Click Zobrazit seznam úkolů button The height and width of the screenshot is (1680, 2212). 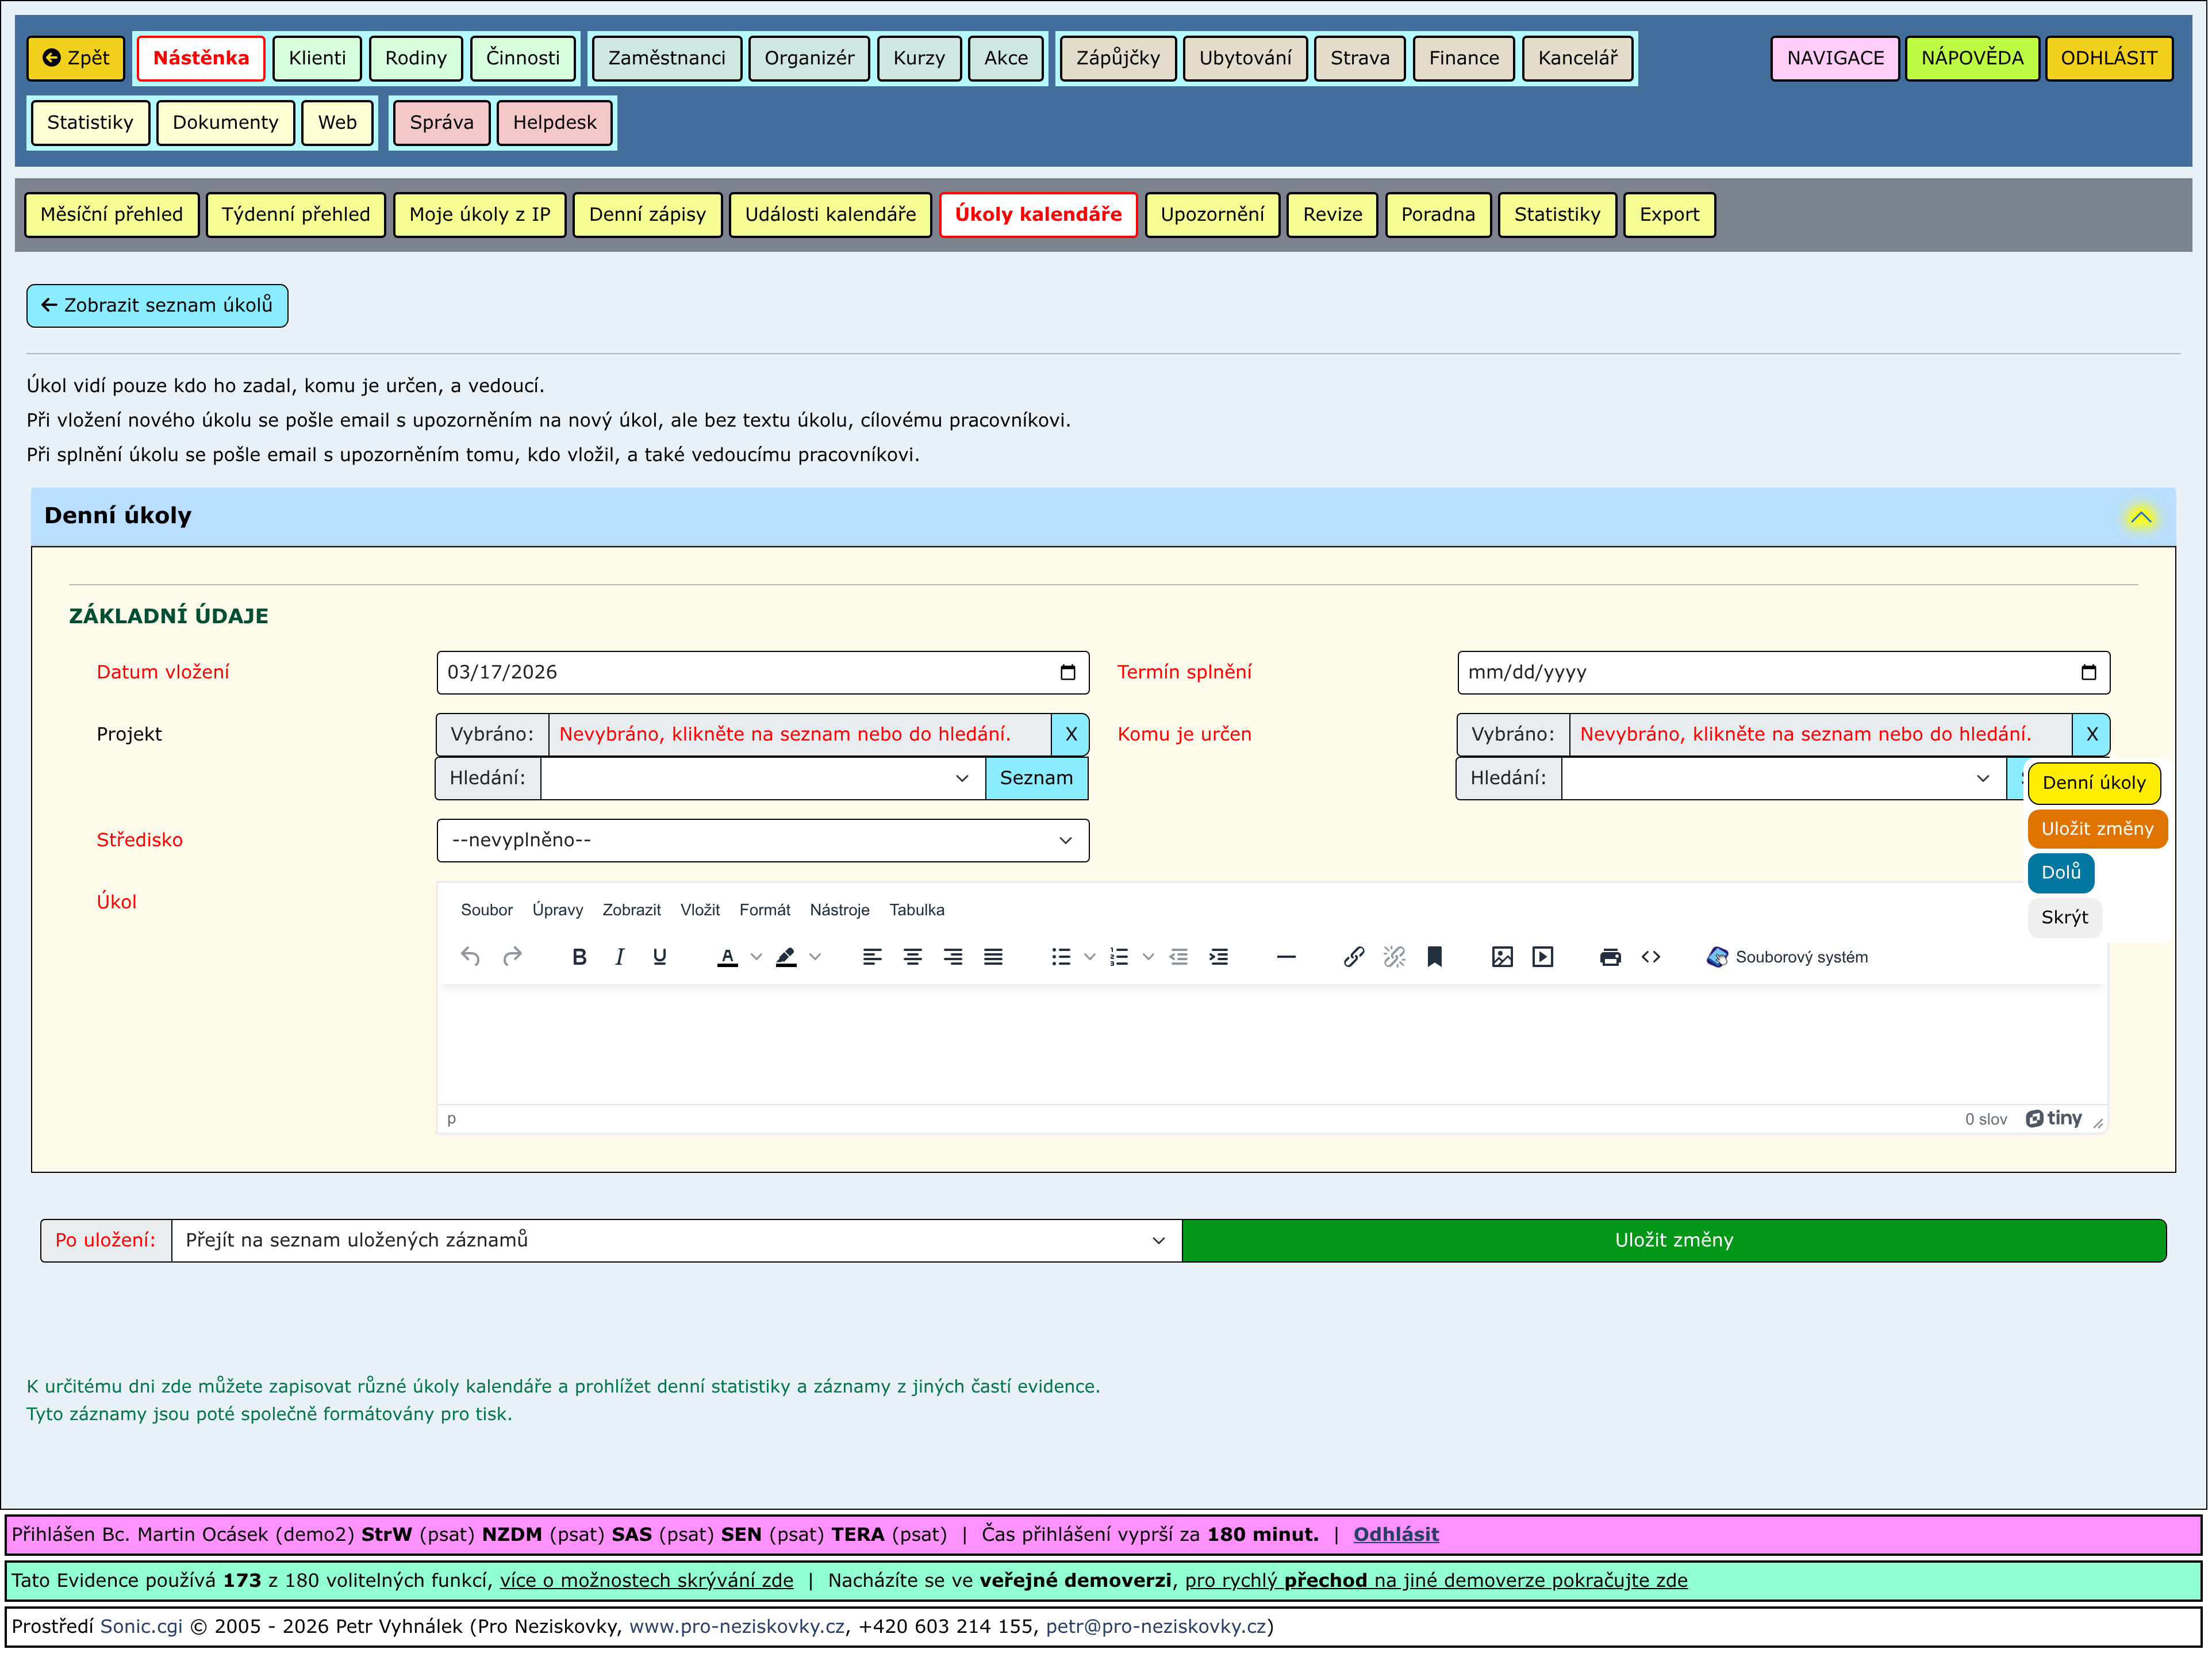pos(157,305)
